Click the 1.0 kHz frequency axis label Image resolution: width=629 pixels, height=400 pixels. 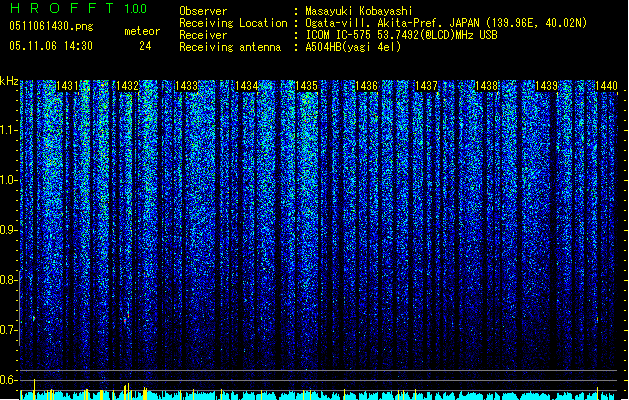pos(9,180)
